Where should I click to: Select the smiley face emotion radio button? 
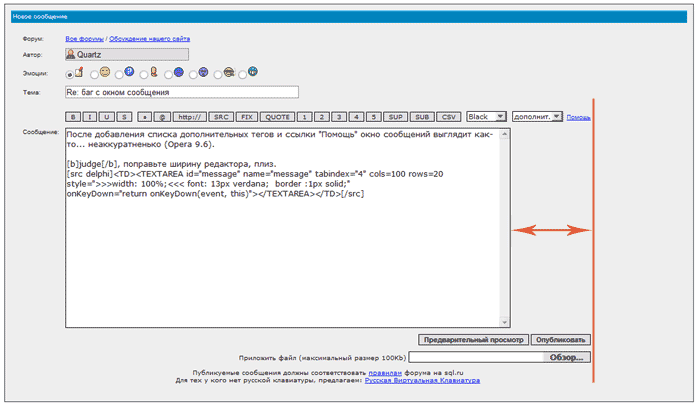pos(94,73)
